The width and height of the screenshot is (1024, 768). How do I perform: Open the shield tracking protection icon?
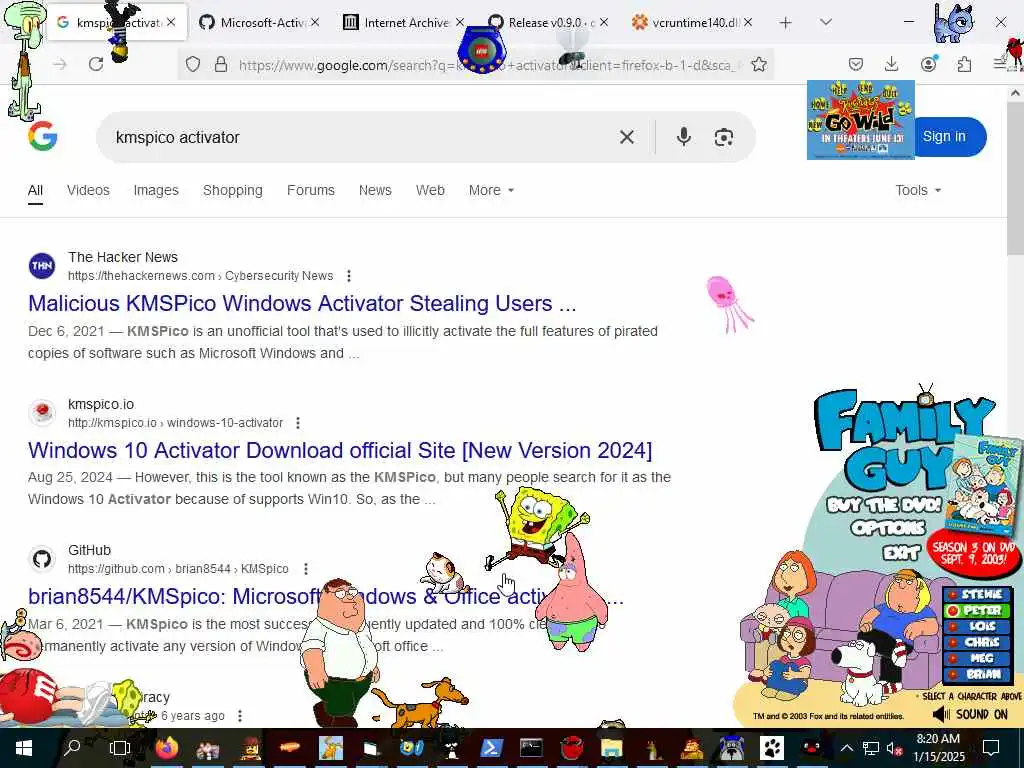(193, 64)
